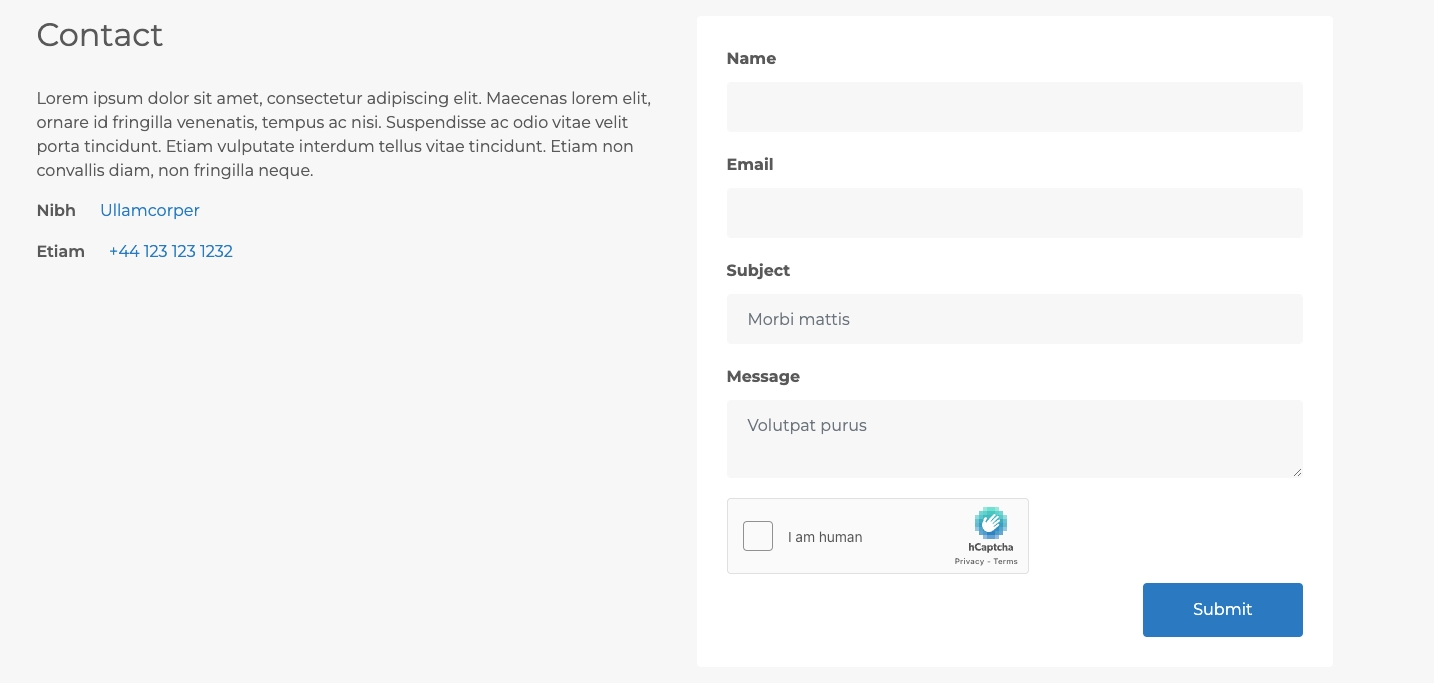The height and width of the screenshot is (683, 1434).
Task: Click the Subject field label
Action: coord(758,270)
